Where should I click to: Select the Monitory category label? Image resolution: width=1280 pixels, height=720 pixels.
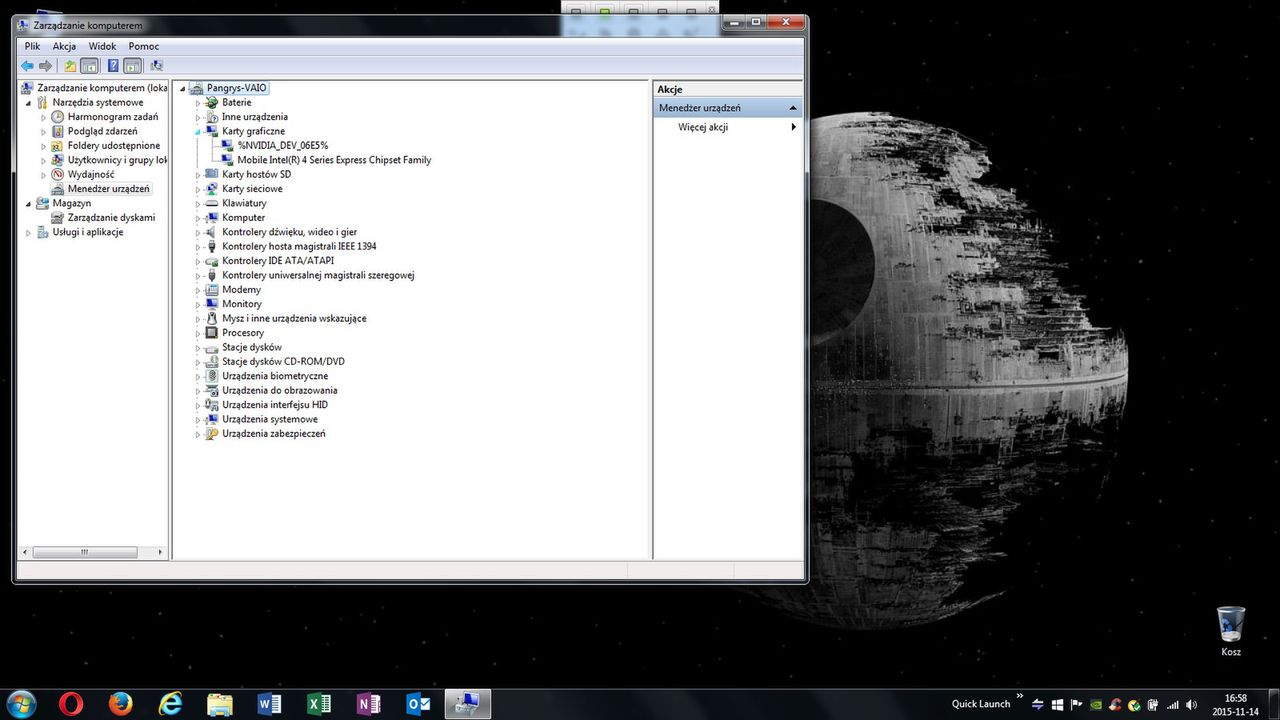(x=242, y=304)
